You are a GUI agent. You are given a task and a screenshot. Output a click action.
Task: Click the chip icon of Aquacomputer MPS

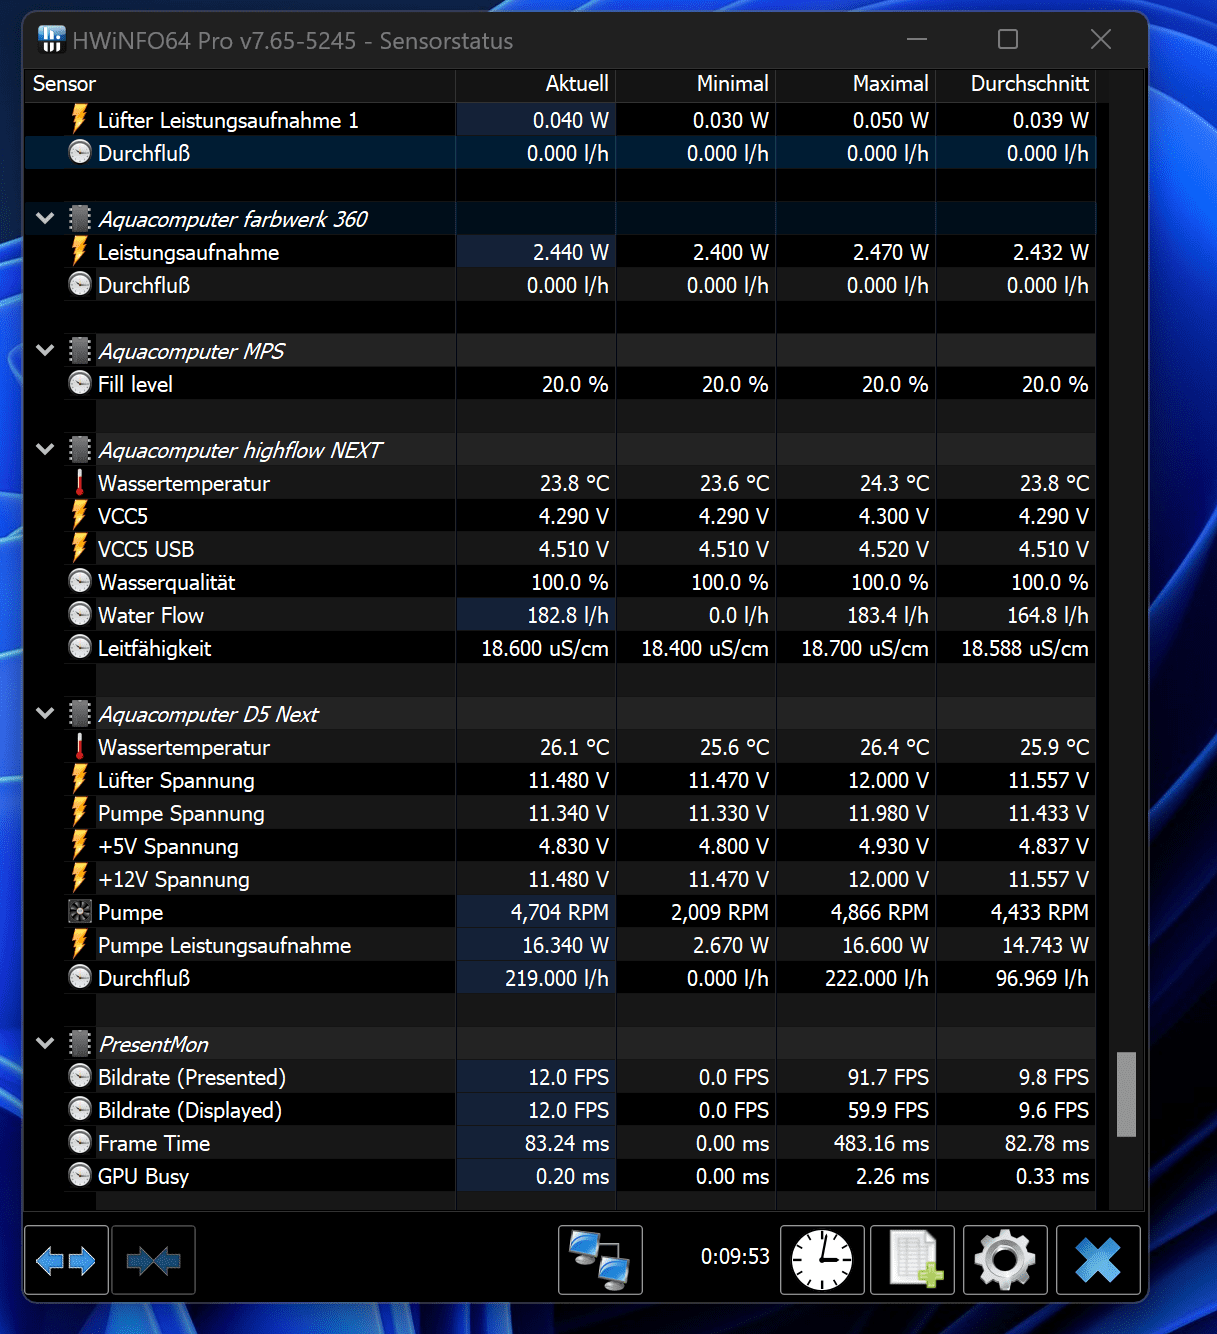(80, 351)
